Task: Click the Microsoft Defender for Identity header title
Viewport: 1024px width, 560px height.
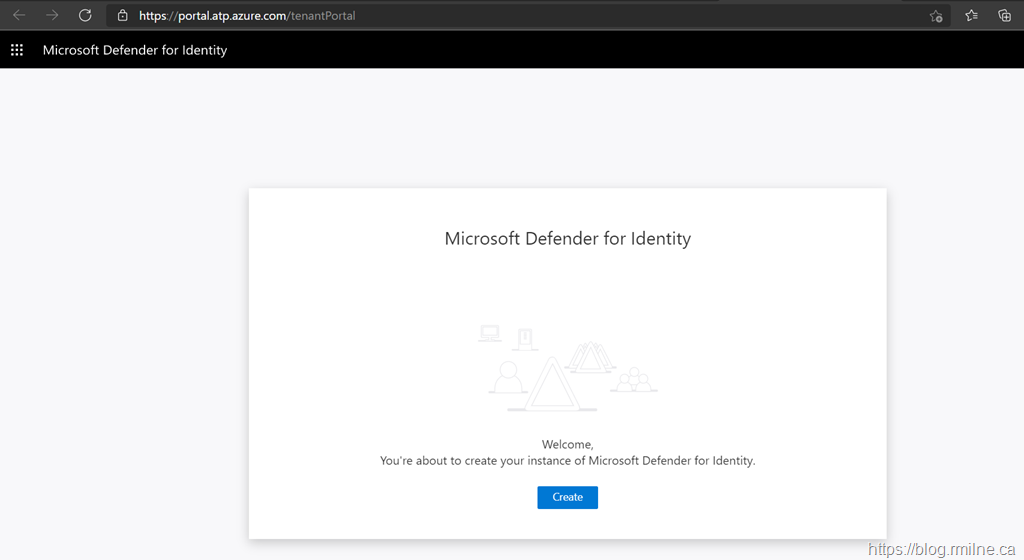Action: (135, 50)
